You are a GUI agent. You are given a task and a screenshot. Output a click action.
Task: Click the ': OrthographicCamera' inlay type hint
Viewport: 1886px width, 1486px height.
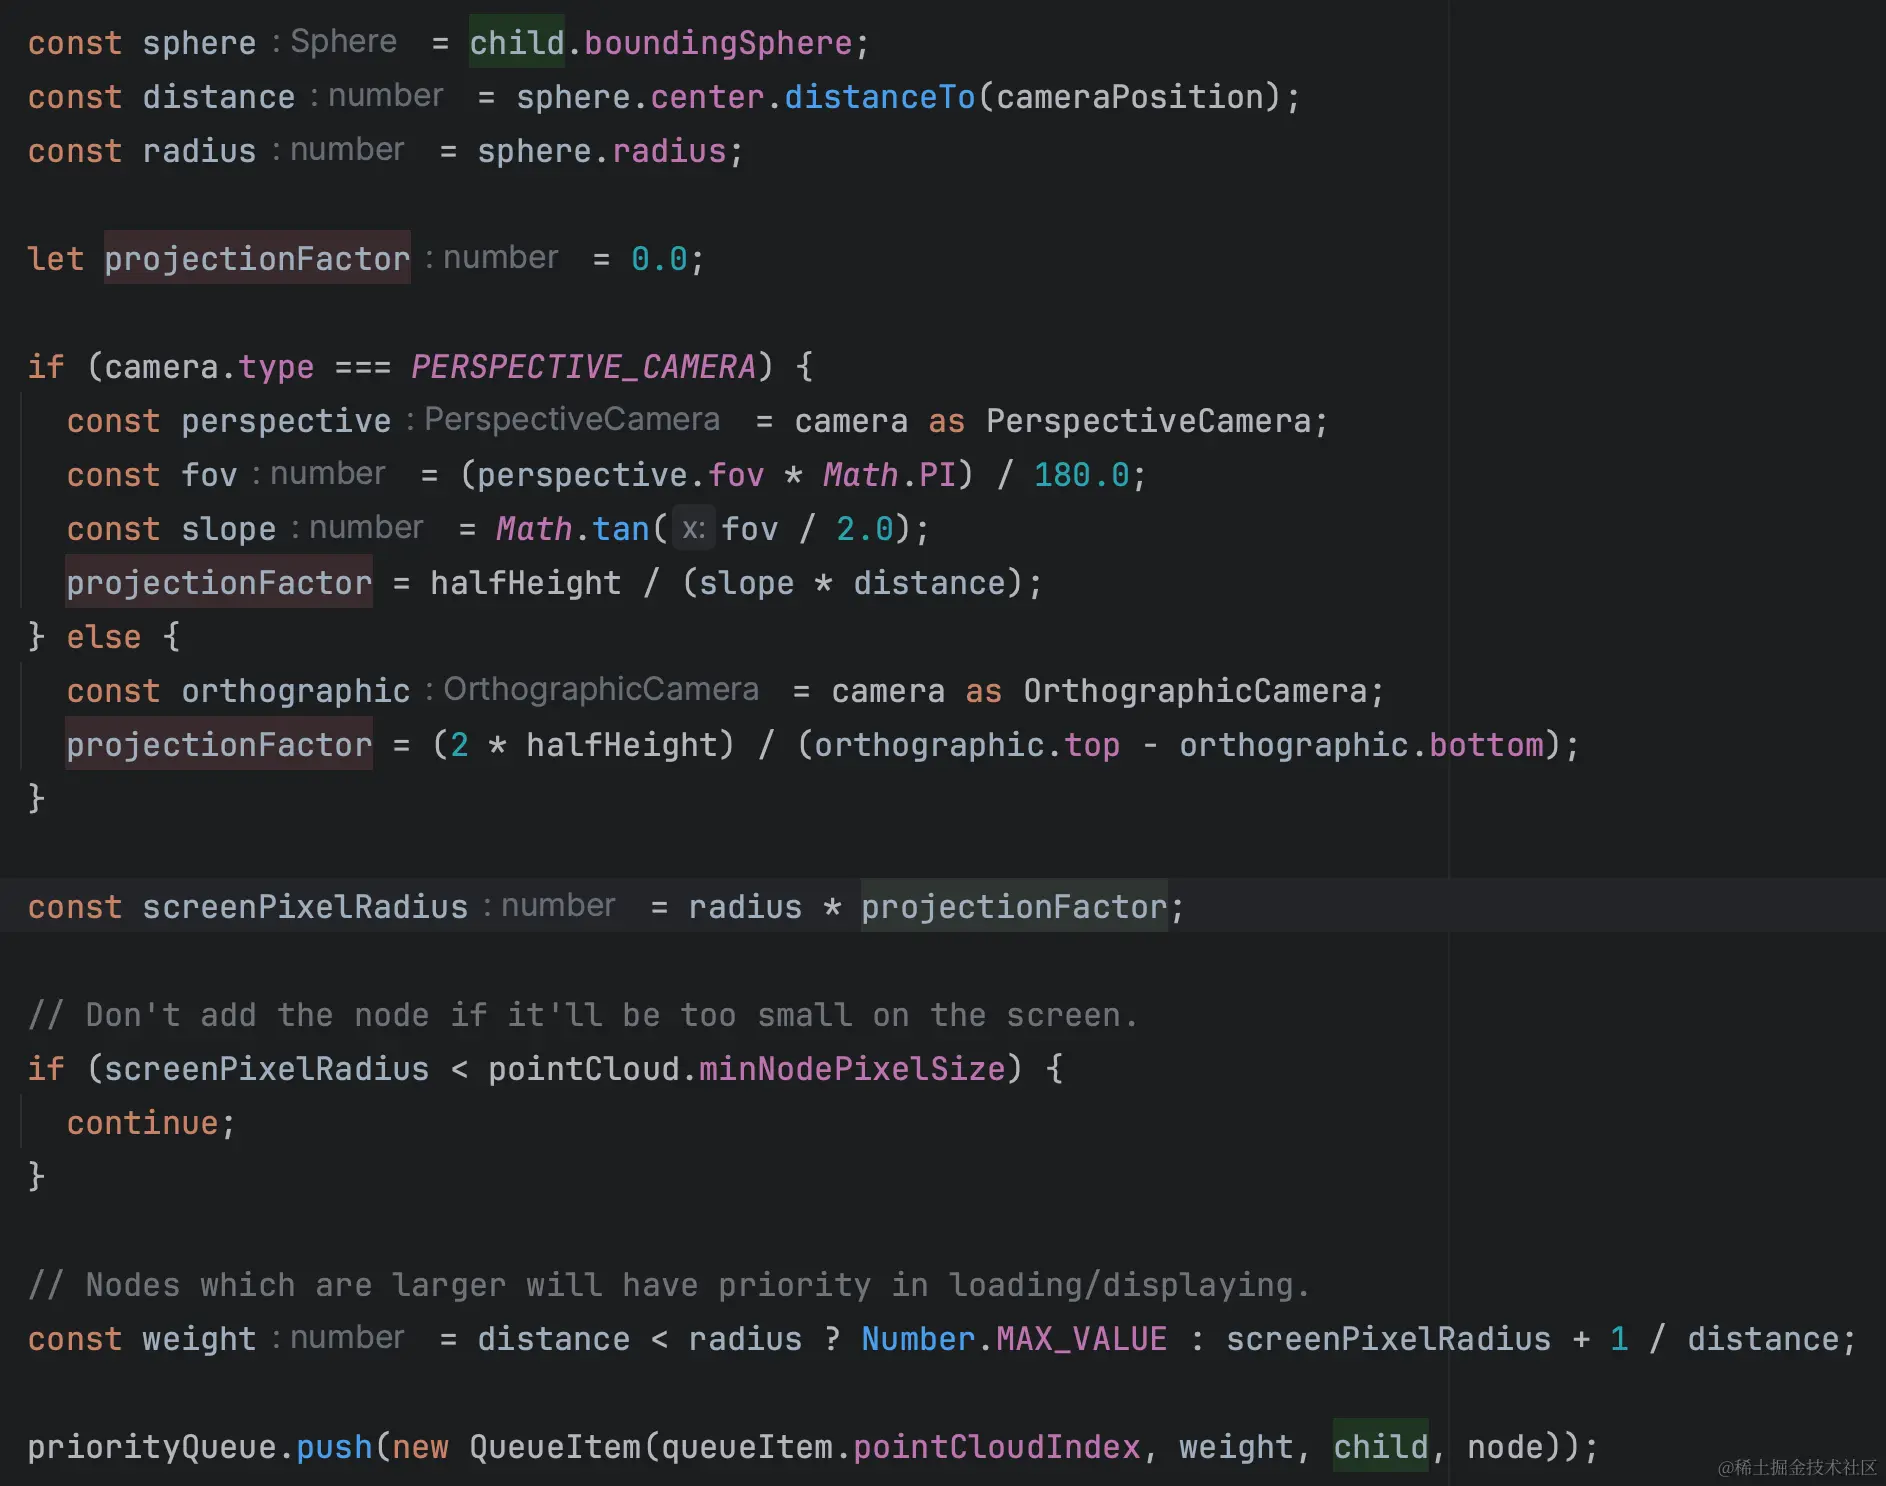(592, 689)
